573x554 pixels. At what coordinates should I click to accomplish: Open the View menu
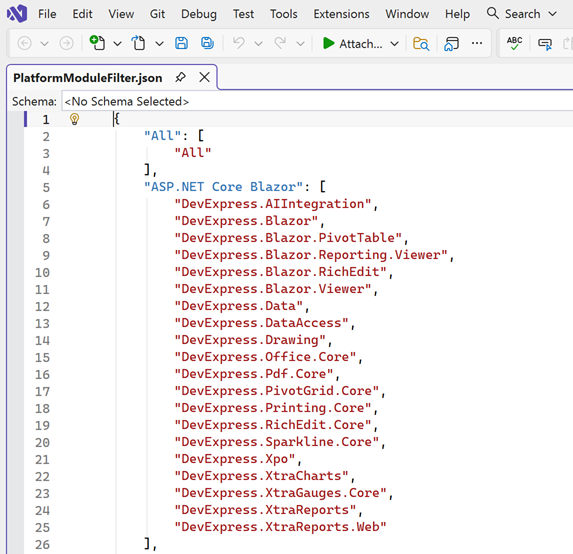click(121, 14)
